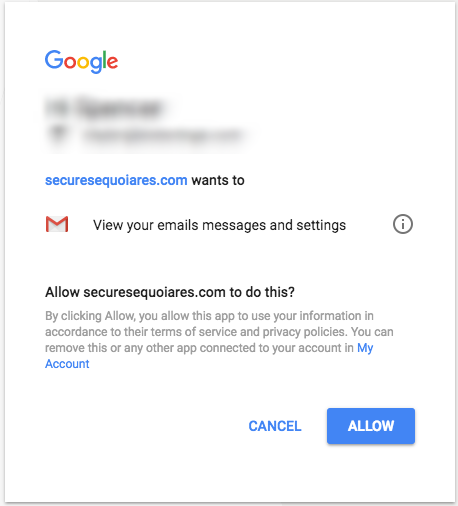The width and height of the screenshot is (458, 506).
Task: Click 'remove this or any other app' text
Action: [x=120, y=348]
